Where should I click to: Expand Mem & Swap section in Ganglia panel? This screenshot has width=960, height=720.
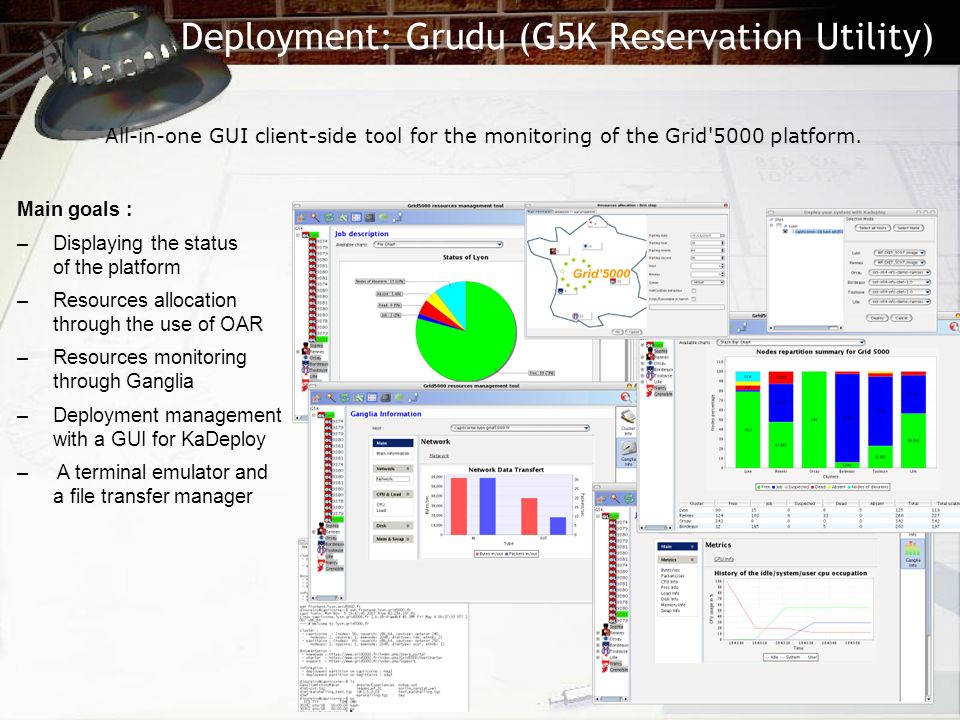point(393,539)
